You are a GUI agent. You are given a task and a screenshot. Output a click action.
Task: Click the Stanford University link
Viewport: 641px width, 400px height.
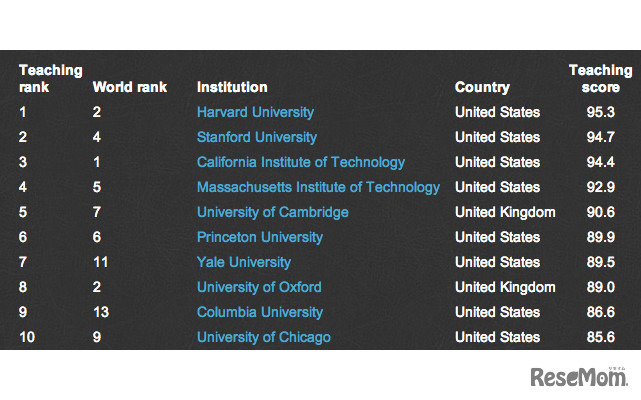point(257,137)
